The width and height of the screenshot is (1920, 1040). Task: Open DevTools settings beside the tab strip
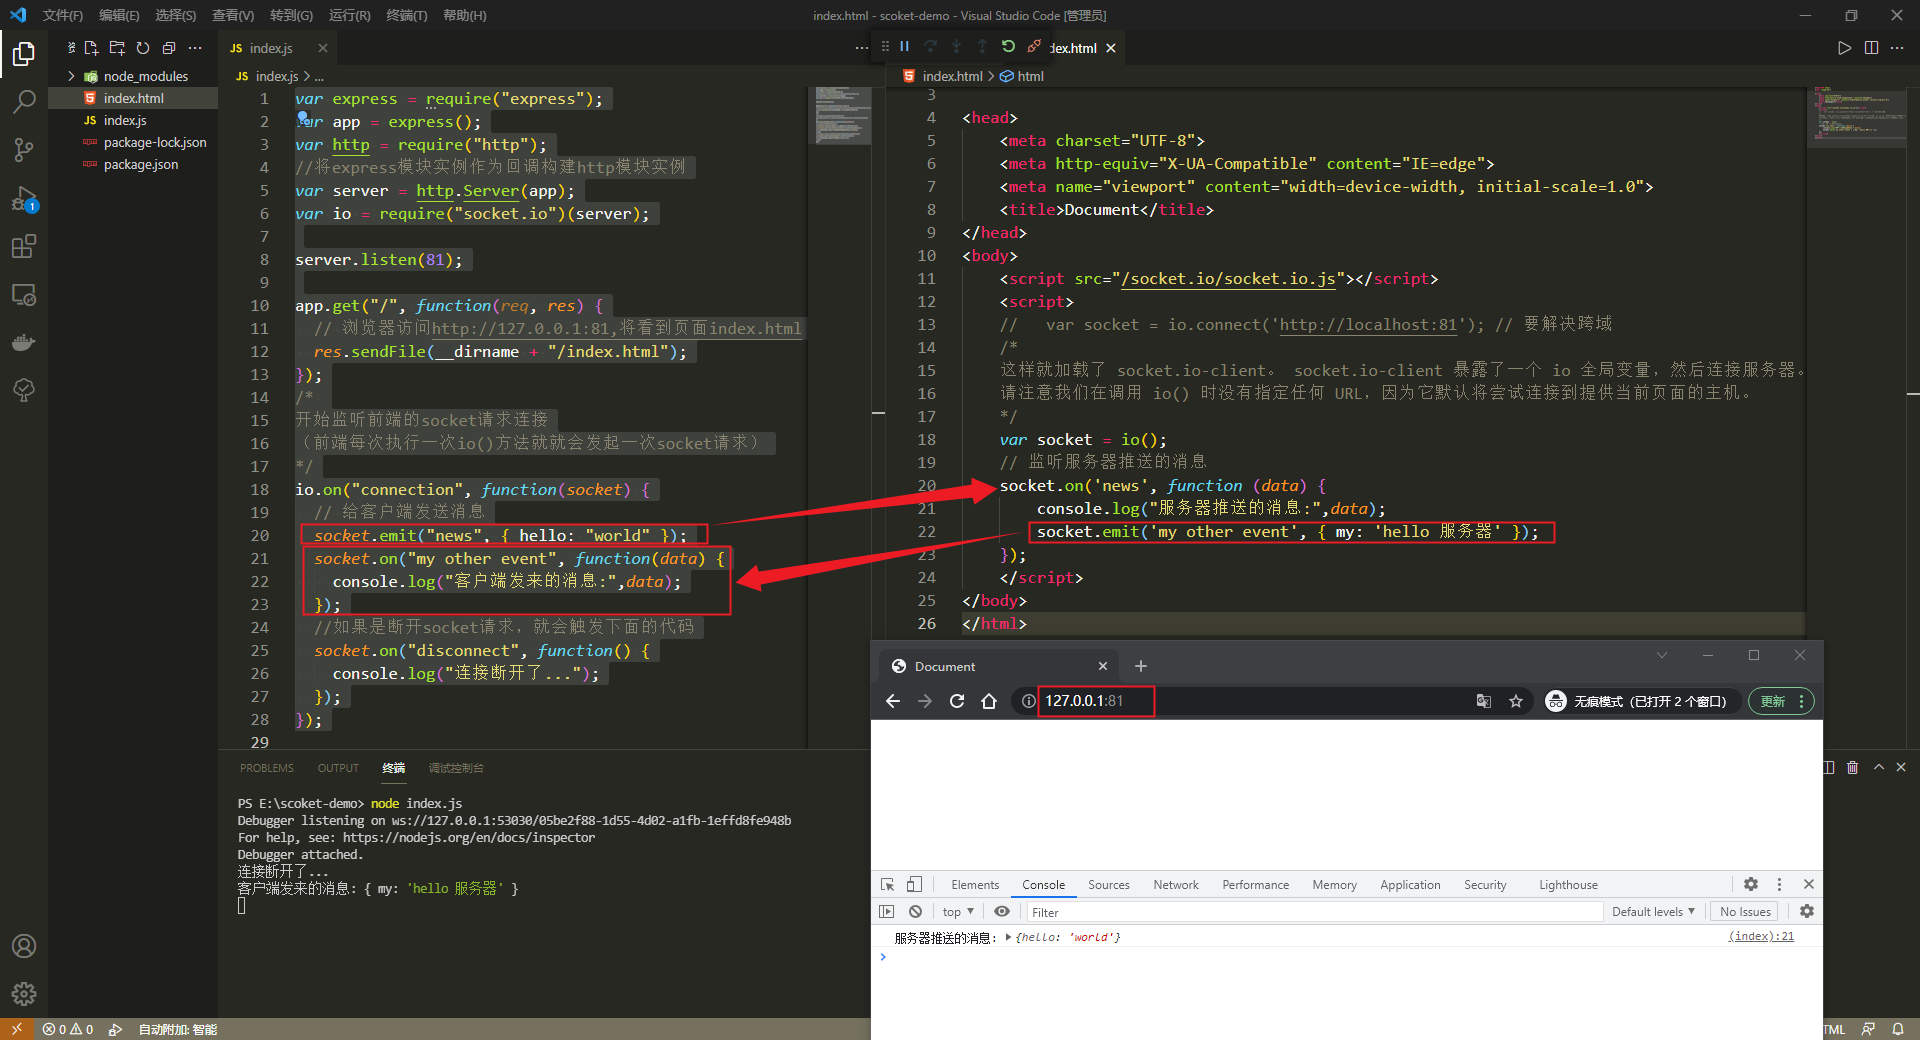click(x=1751, y=885)
